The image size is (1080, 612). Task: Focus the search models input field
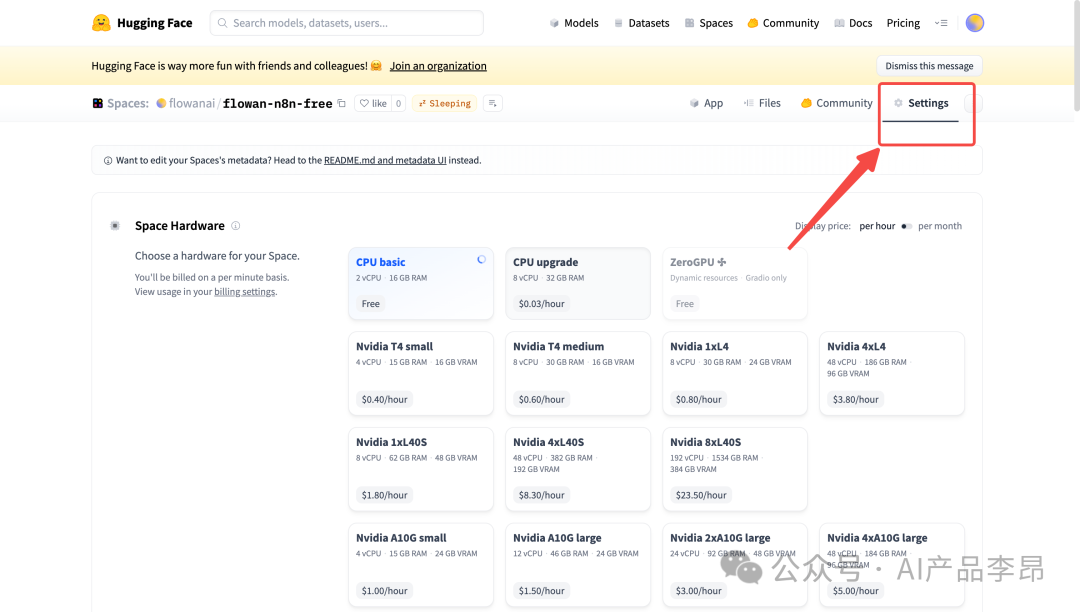coord(346,23)
